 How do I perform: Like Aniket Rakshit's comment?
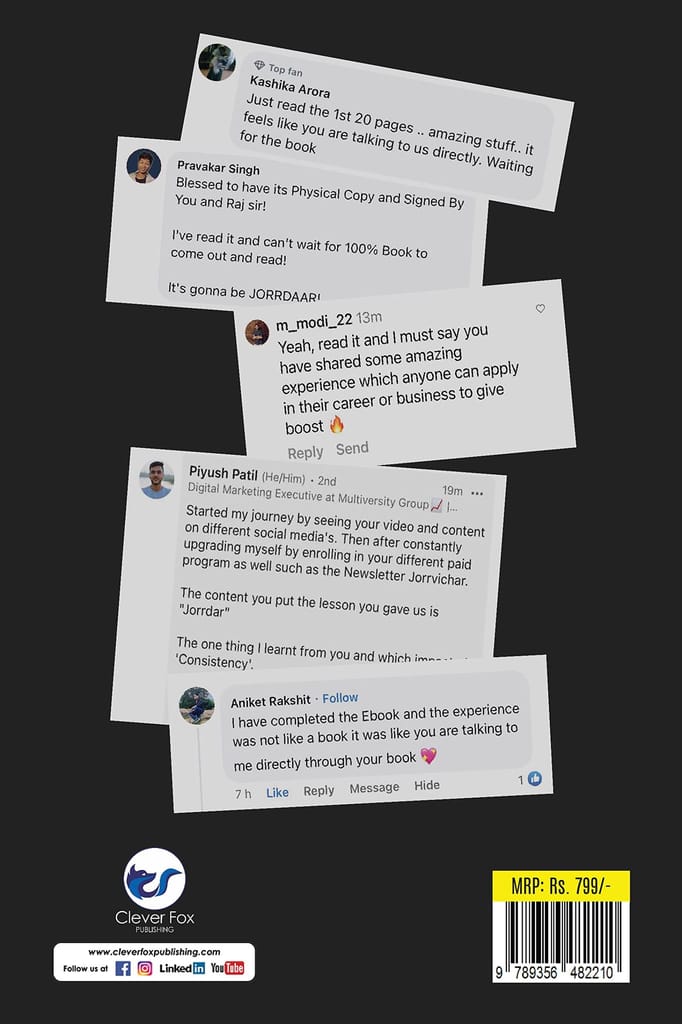coord(277,792)
